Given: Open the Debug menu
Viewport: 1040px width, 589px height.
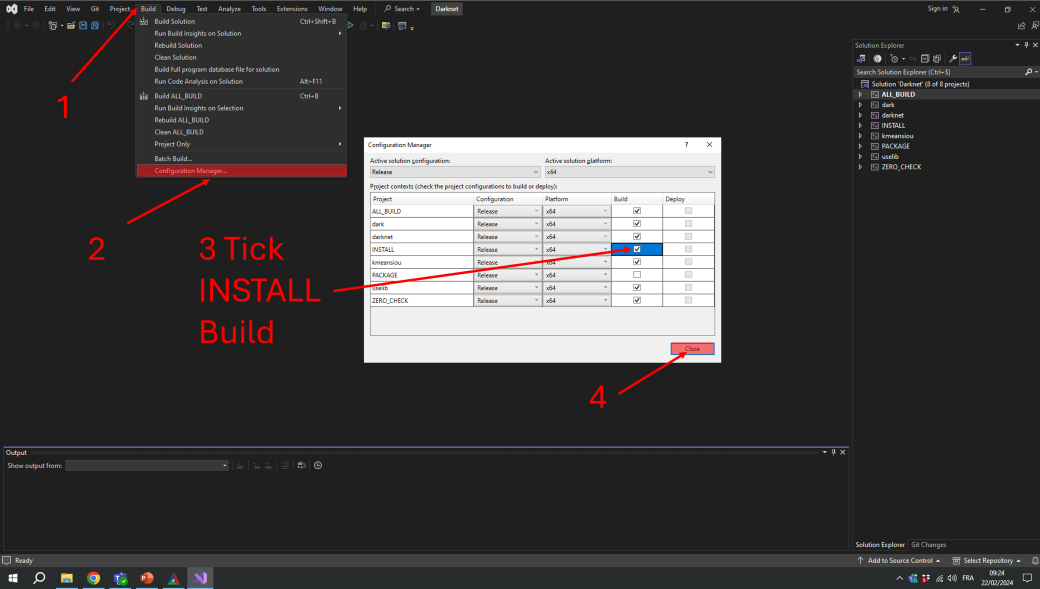Looking at the screenshot, I should click(x=176, y=9).
